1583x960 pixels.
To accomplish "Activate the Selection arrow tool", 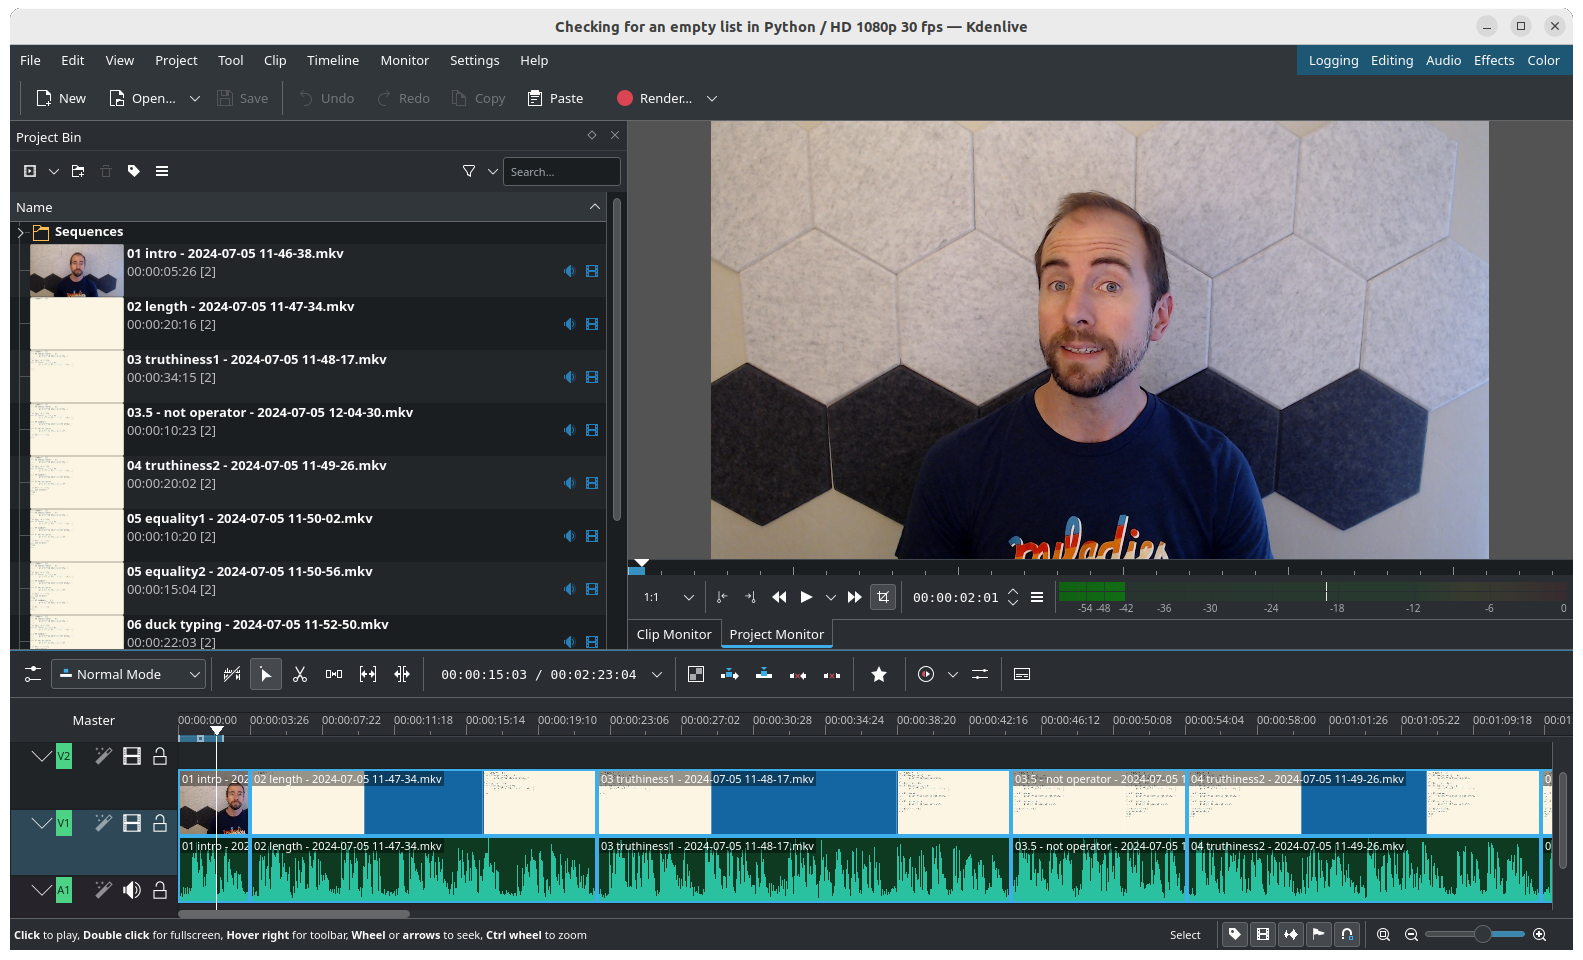I will coord(266,675).
